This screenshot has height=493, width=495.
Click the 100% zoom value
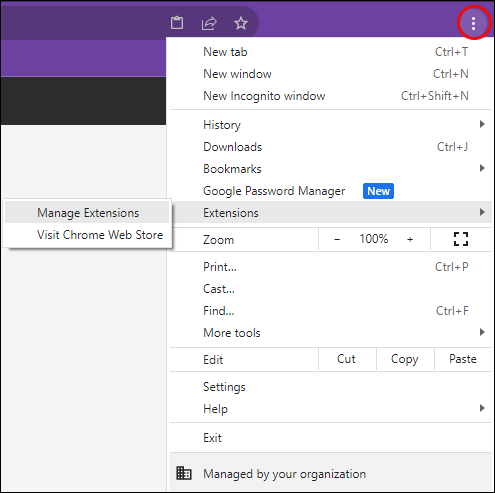(x=374, y=239)
